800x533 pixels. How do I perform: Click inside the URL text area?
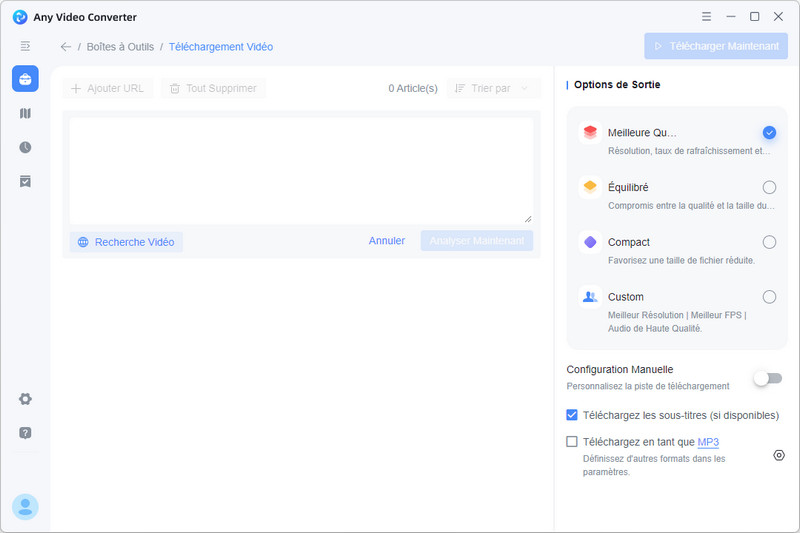tap(300, 170)
